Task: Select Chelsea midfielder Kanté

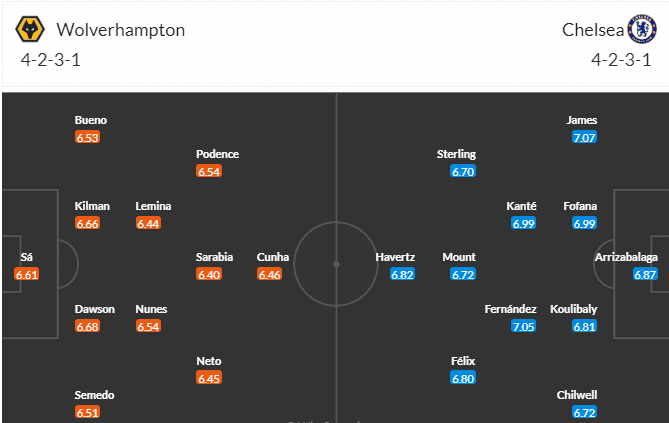Action: [x=522, y=206]
